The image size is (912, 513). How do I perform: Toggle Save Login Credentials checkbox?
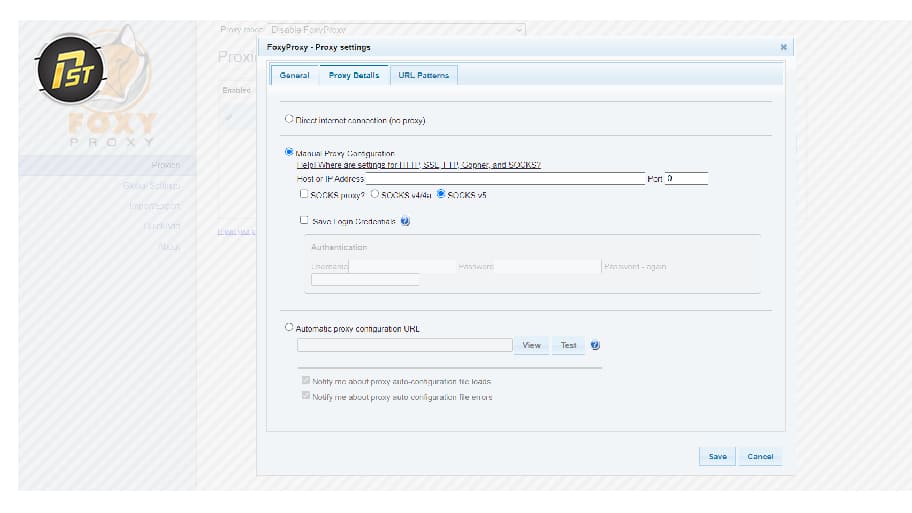click(x=304, y=220)
